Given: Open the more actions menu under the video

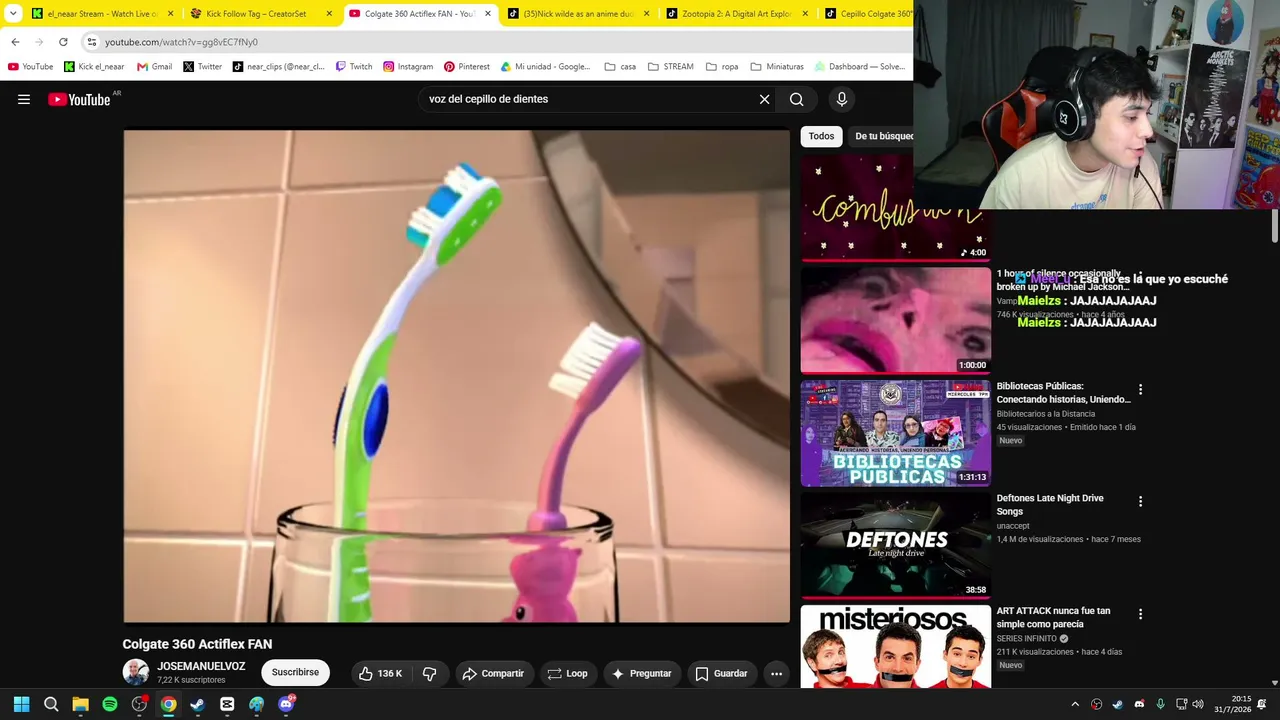Looking at the screenshot, I should pyautogui.click(x=776, y=674).
